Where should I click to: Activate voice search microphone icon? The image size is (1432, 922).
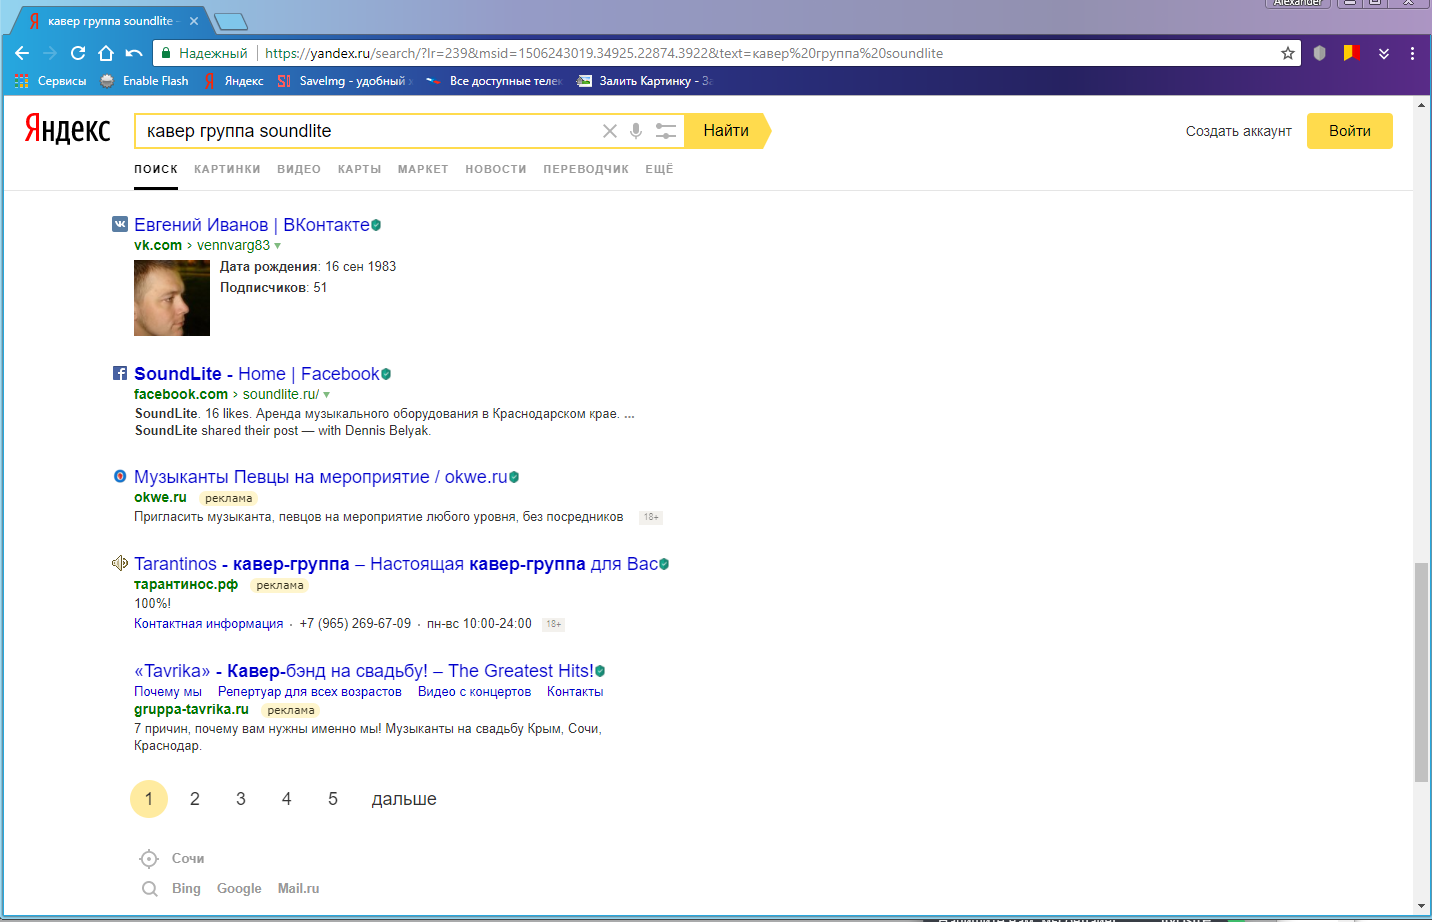636,131
